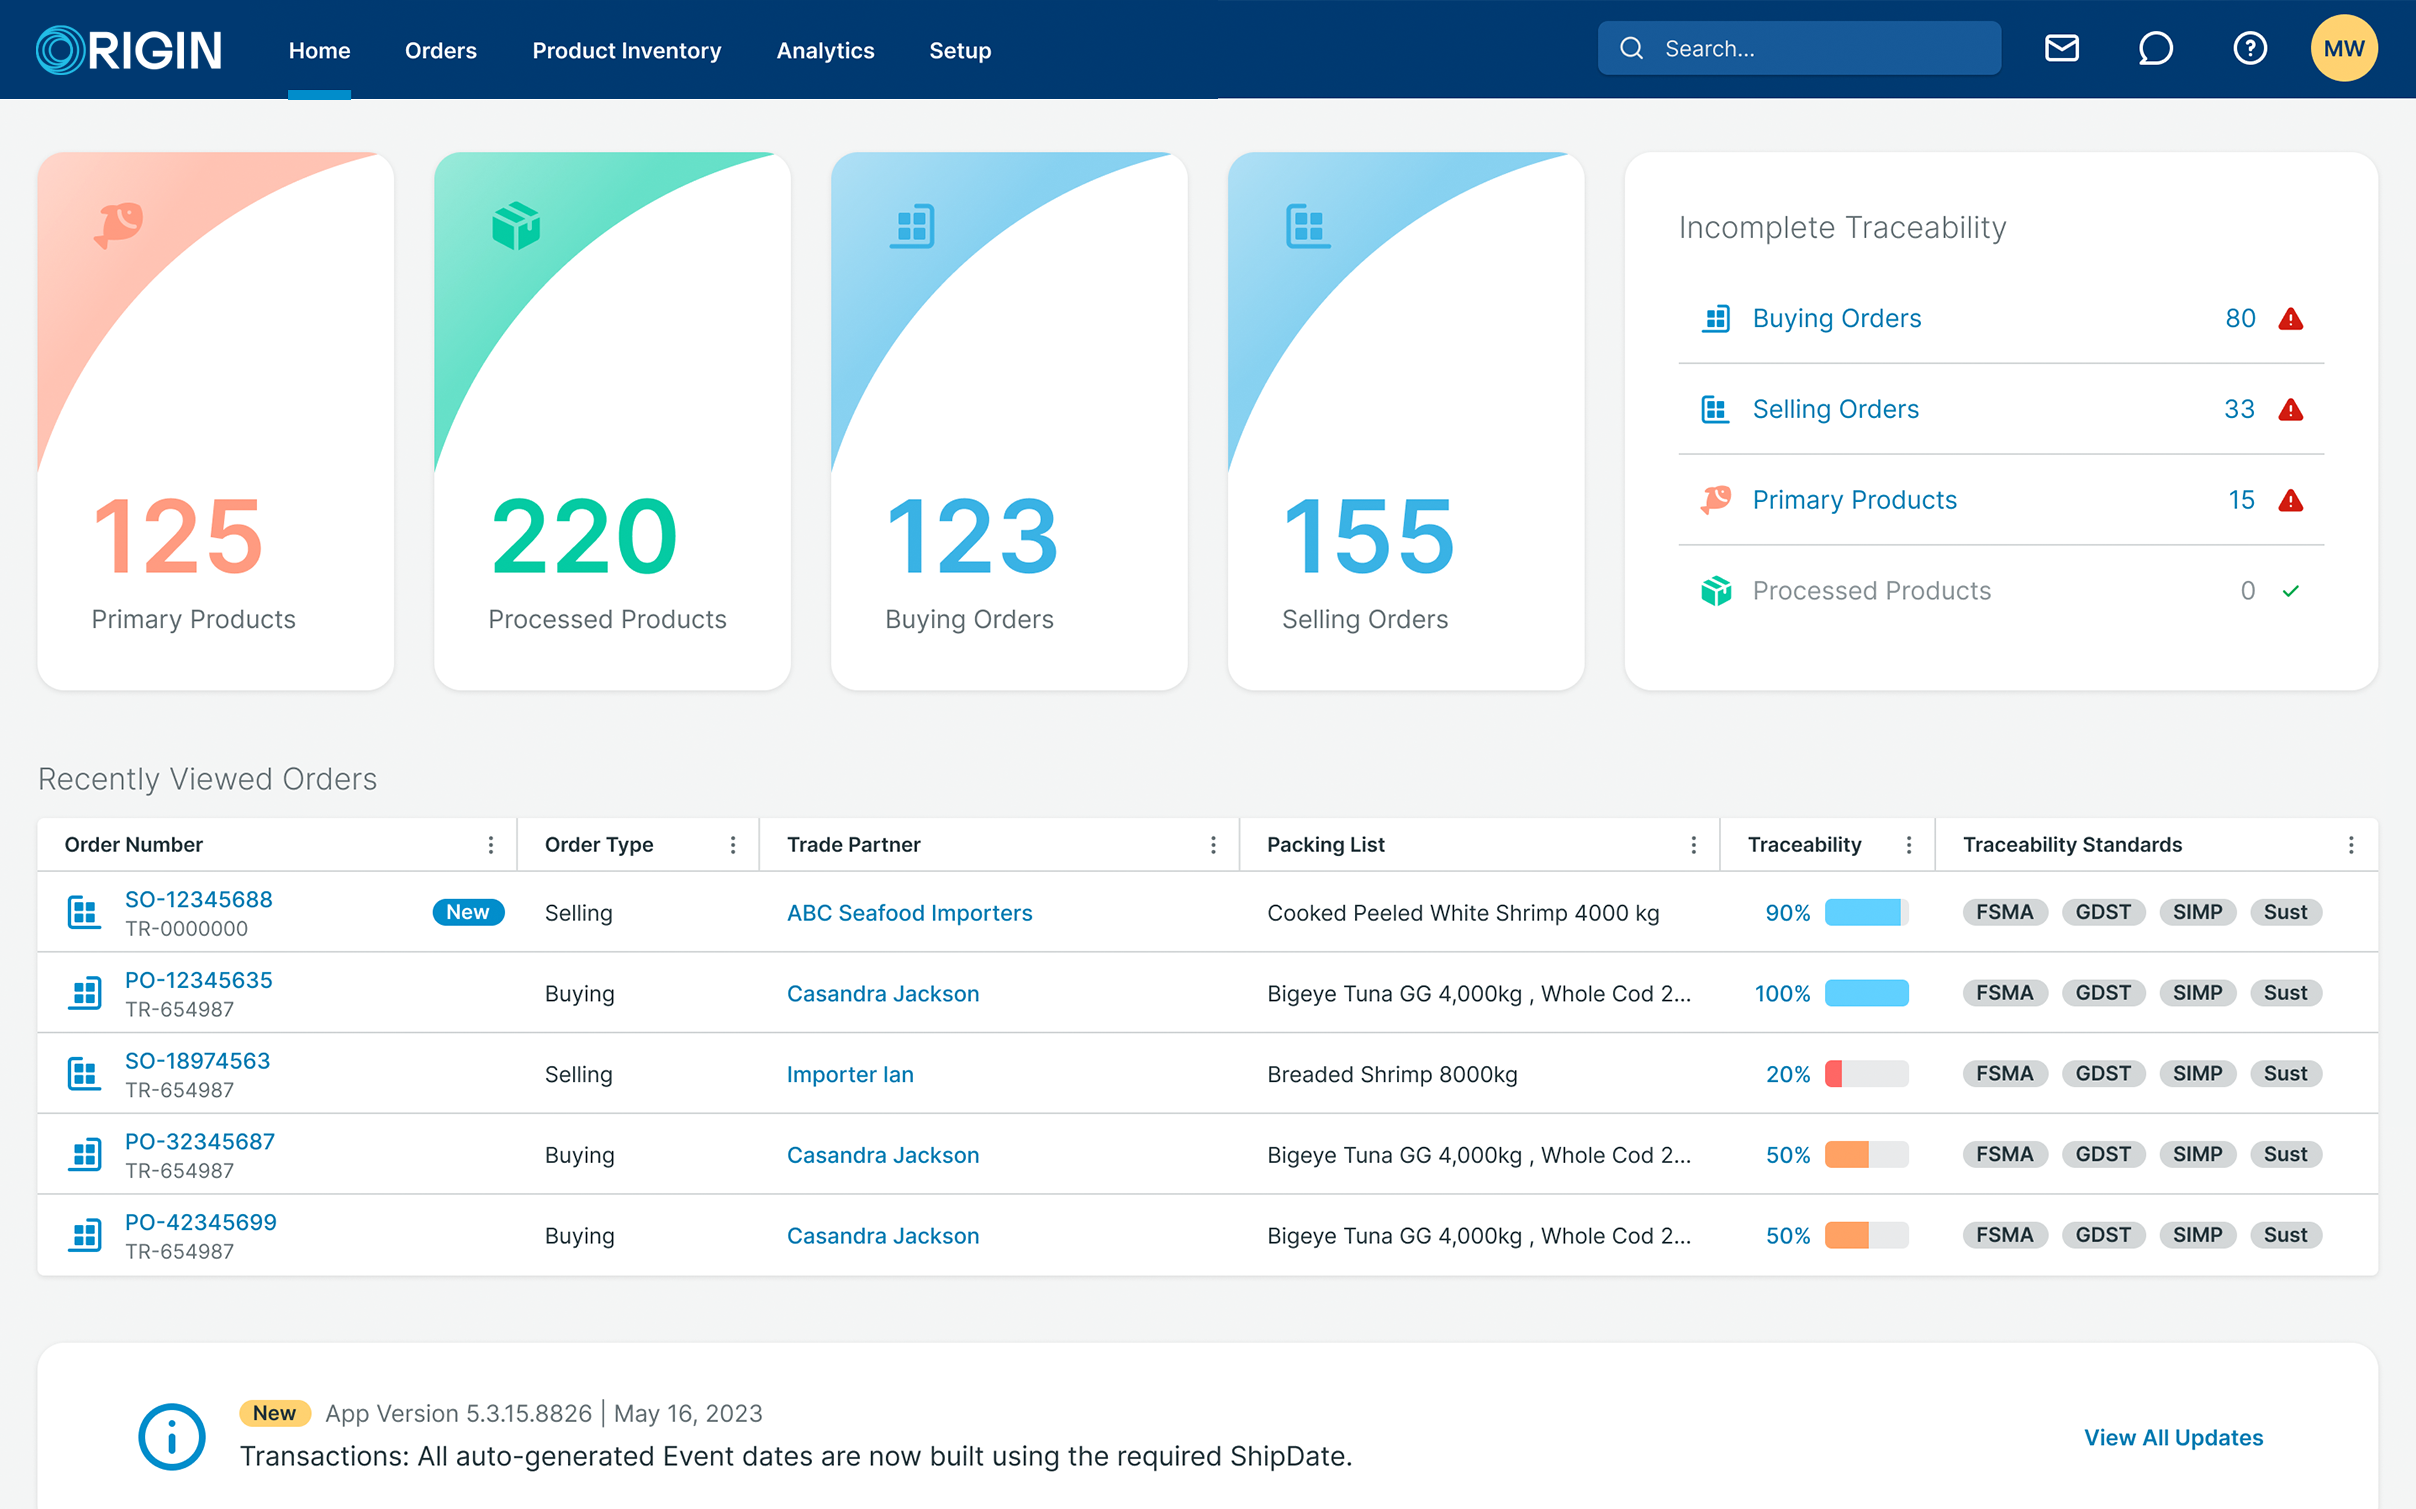Viewport: 2416px width, 1509px height.
Task: Click the fish icon on Primary Products card
Action: [x=119, y=224]
